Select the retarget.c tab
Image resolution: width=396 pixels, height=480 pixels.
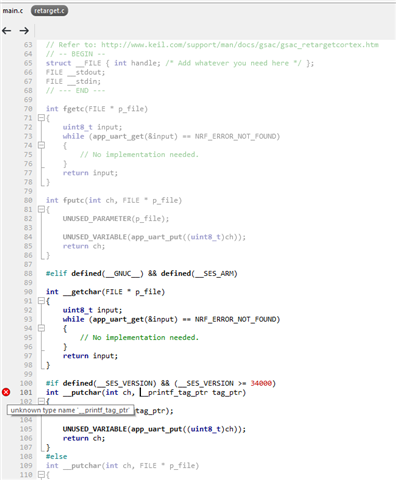tap(49, 11)
